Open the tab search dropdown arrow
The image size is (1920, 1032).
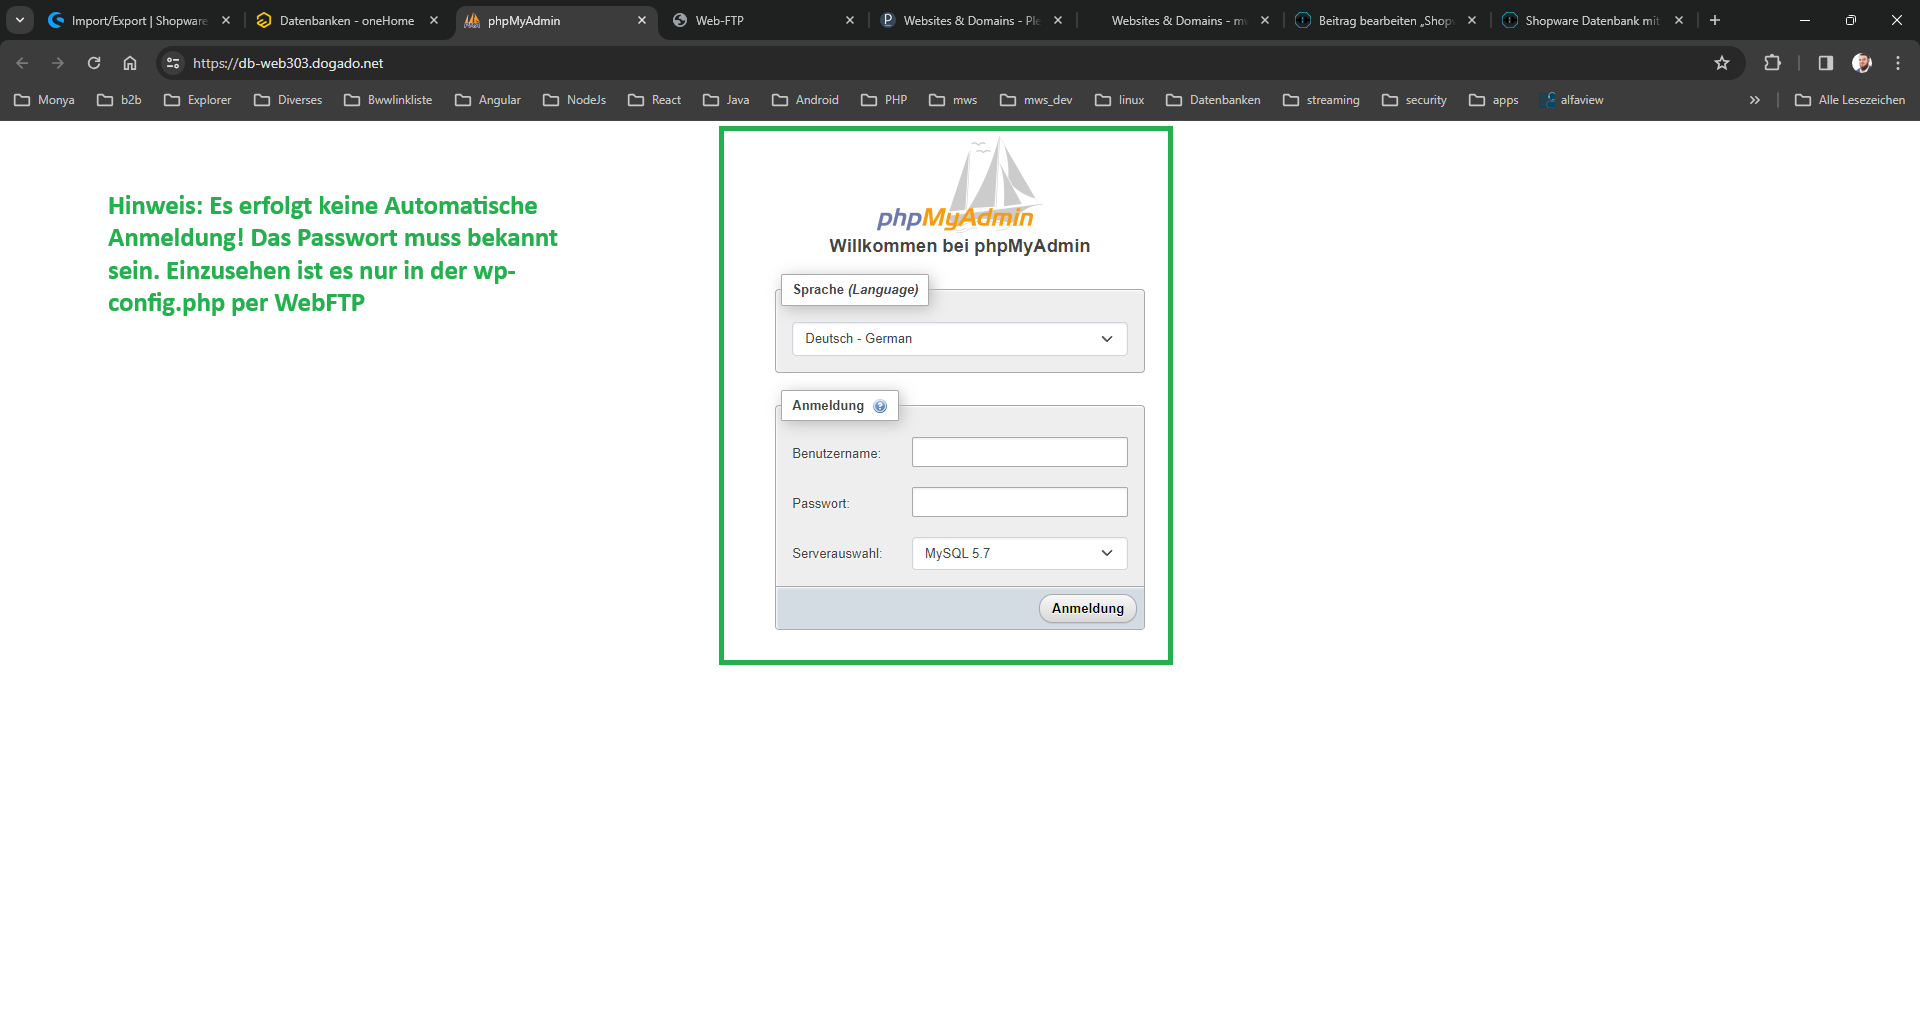point(20,20)
